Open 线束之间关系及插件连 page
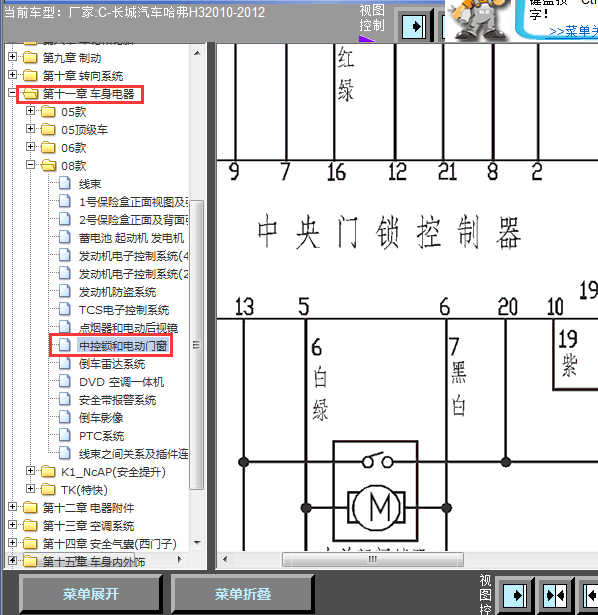598x615 pixels. click(x=133, y=454)
